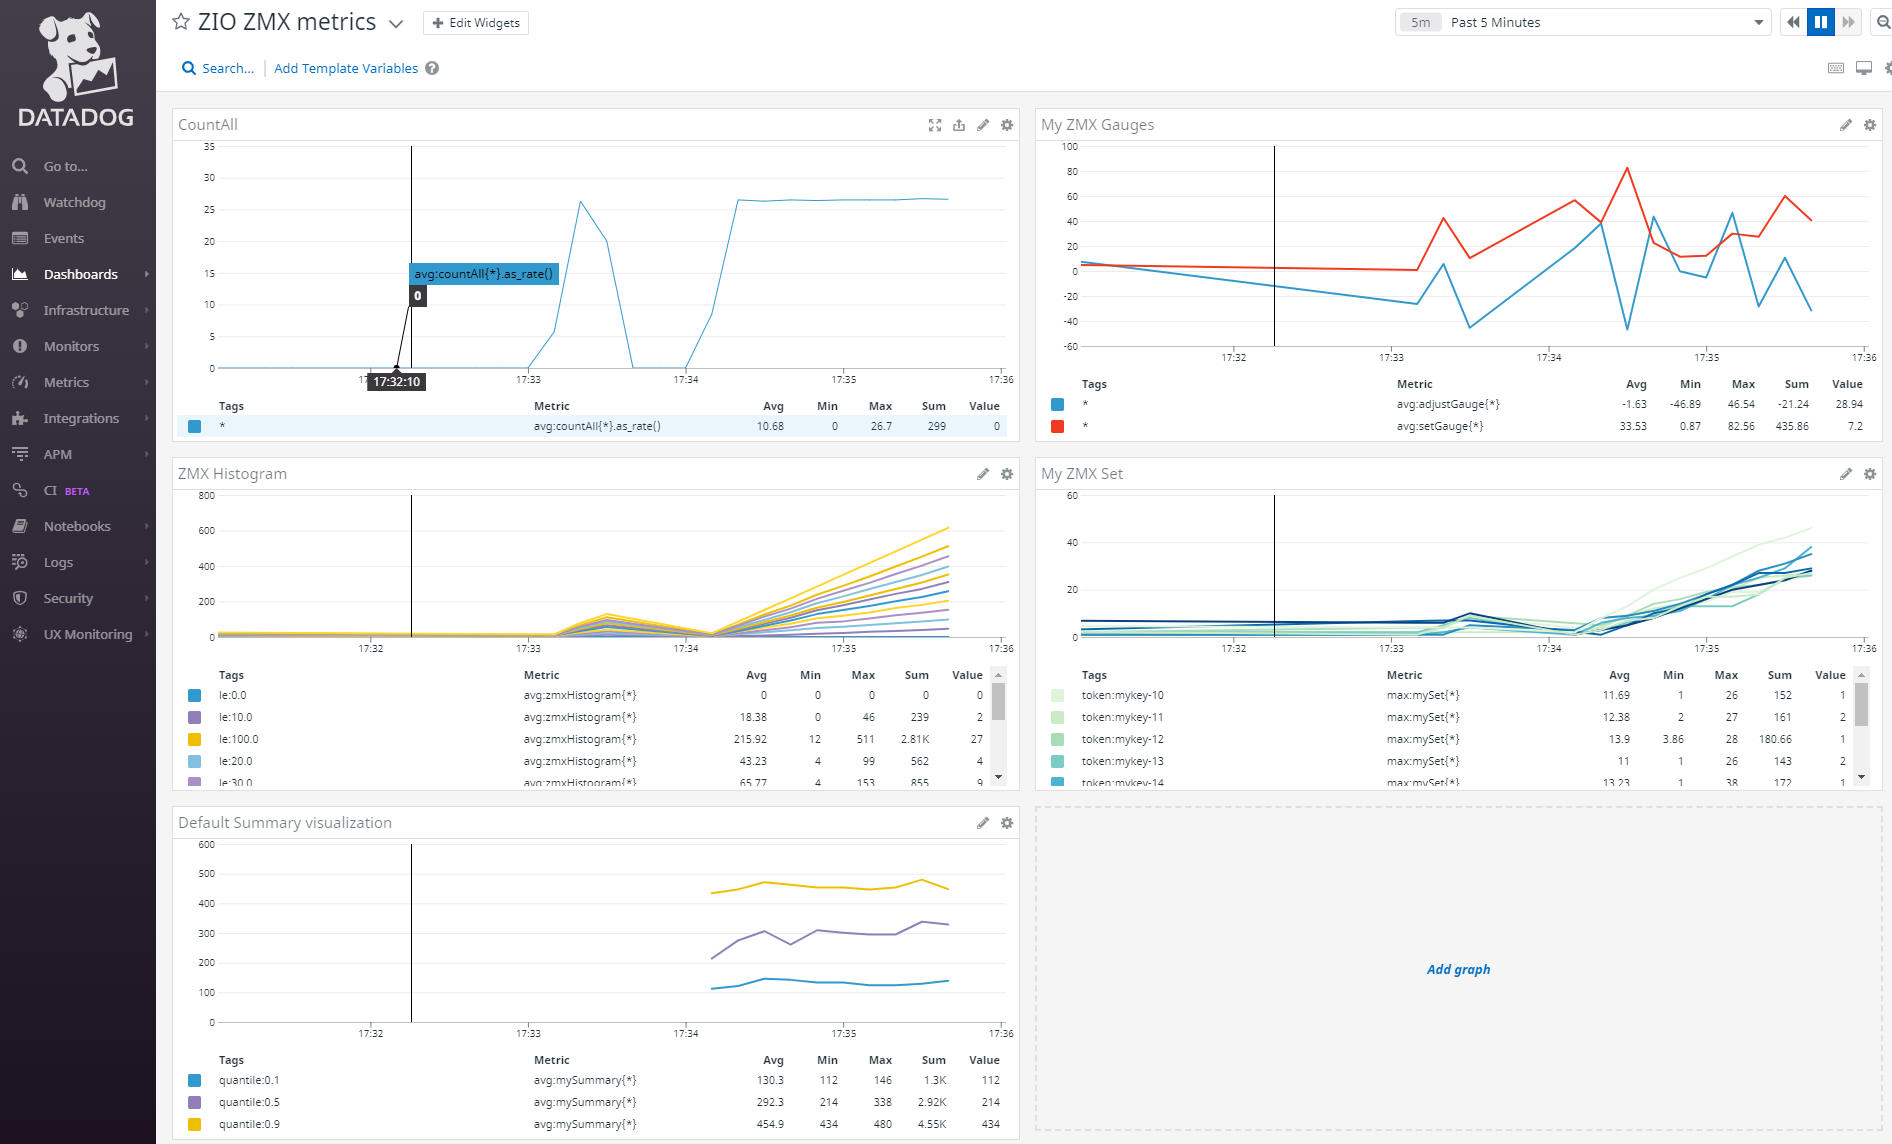Click the le:100.0 yellow color swatch
Image resolution: width=1892 pixels, height=1144 pixels.
[x=194, y=739]
